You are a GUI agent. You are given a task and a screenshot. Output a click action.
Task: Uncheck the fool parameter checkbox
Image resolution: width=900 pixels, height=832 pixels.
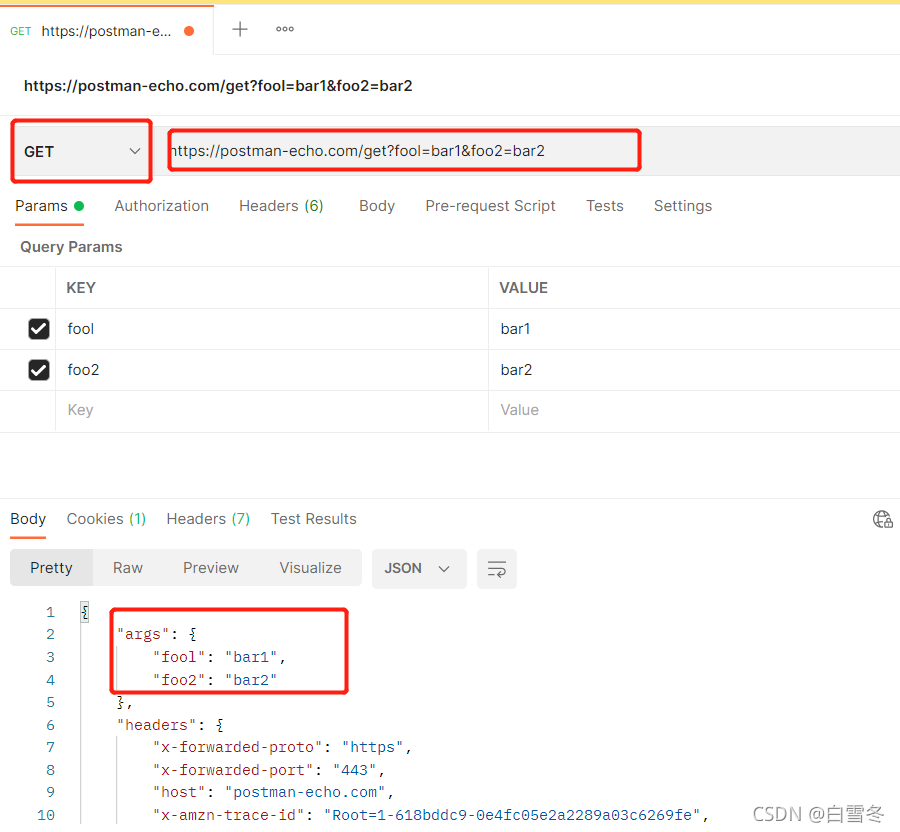(x=38, y=329)
